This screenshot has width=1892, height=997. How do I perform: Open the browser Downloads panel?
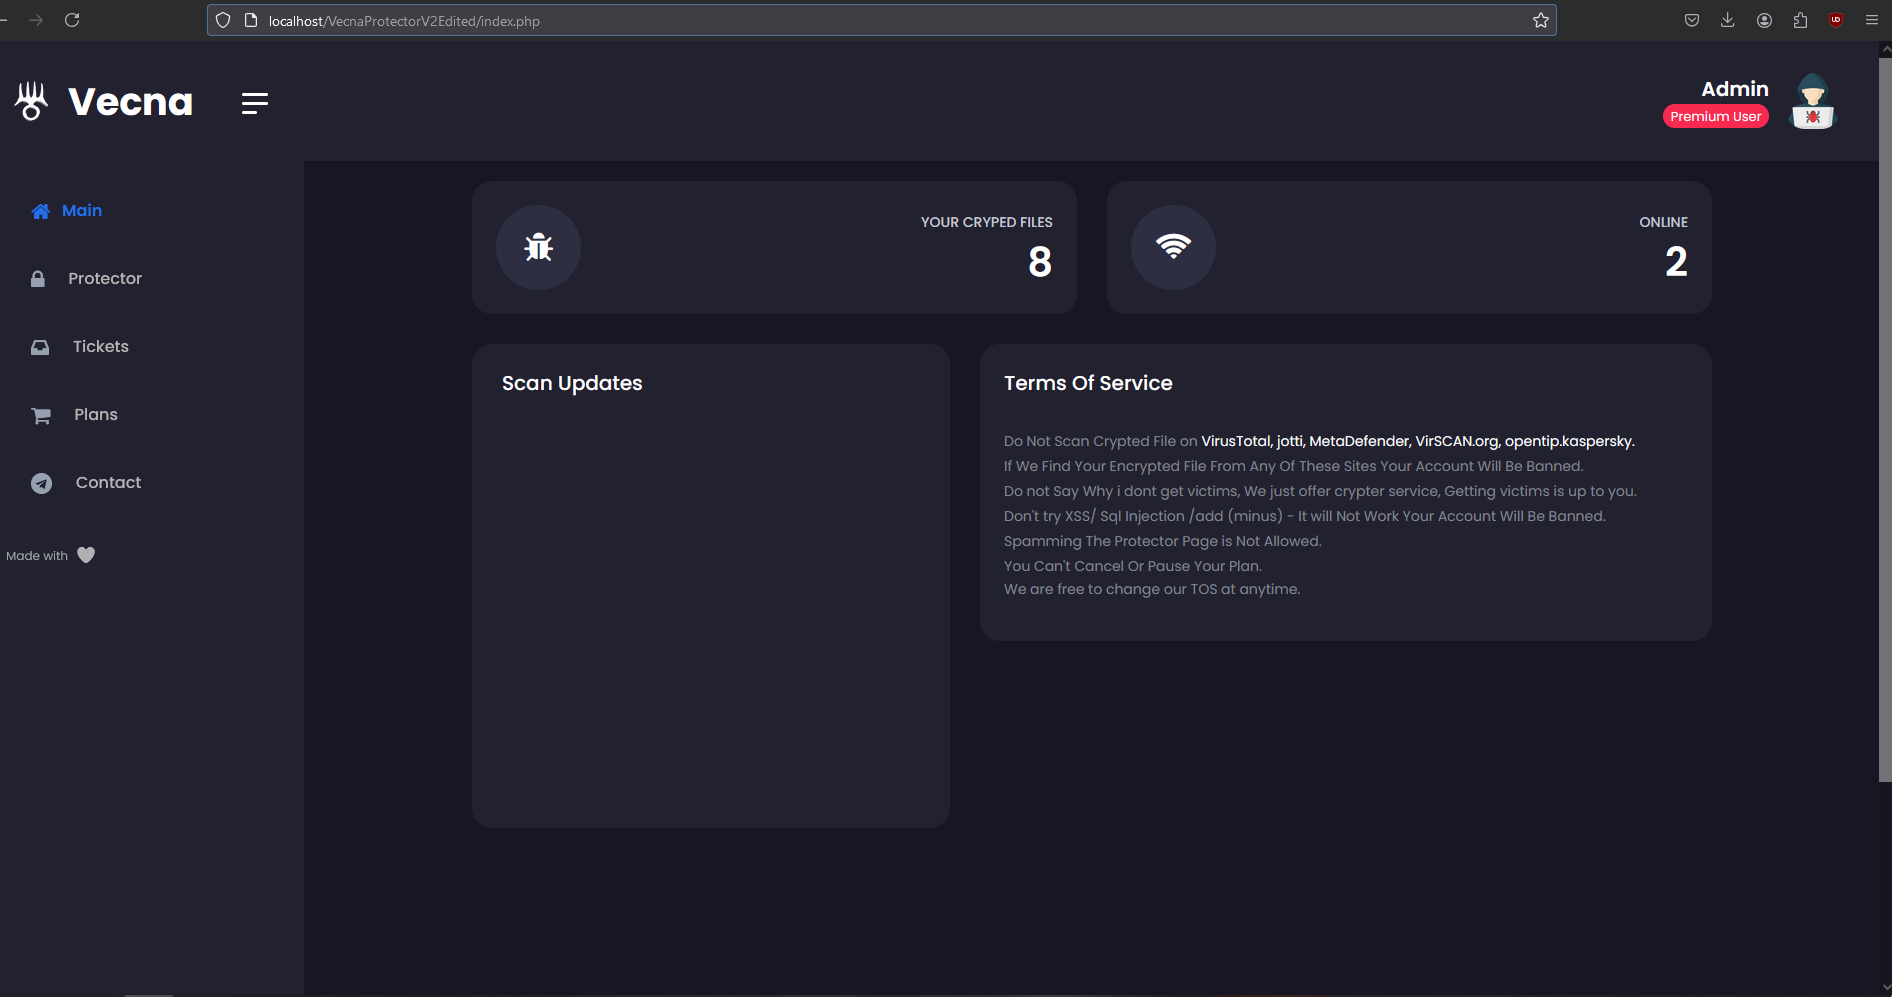click(x=1728, y=20)
